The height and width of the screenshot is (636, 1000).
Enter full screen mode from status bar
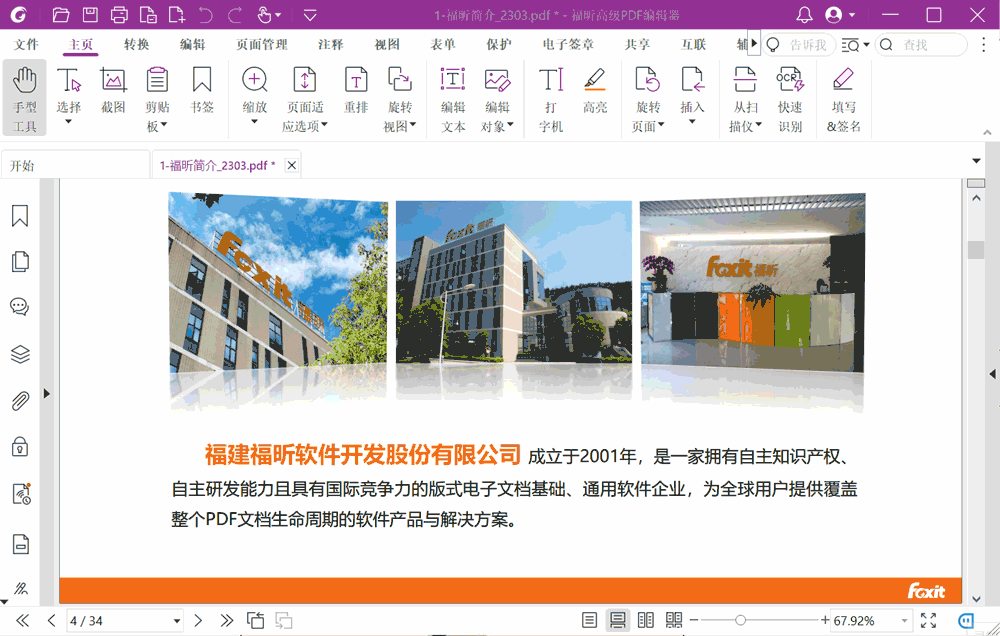pos(929,620)
